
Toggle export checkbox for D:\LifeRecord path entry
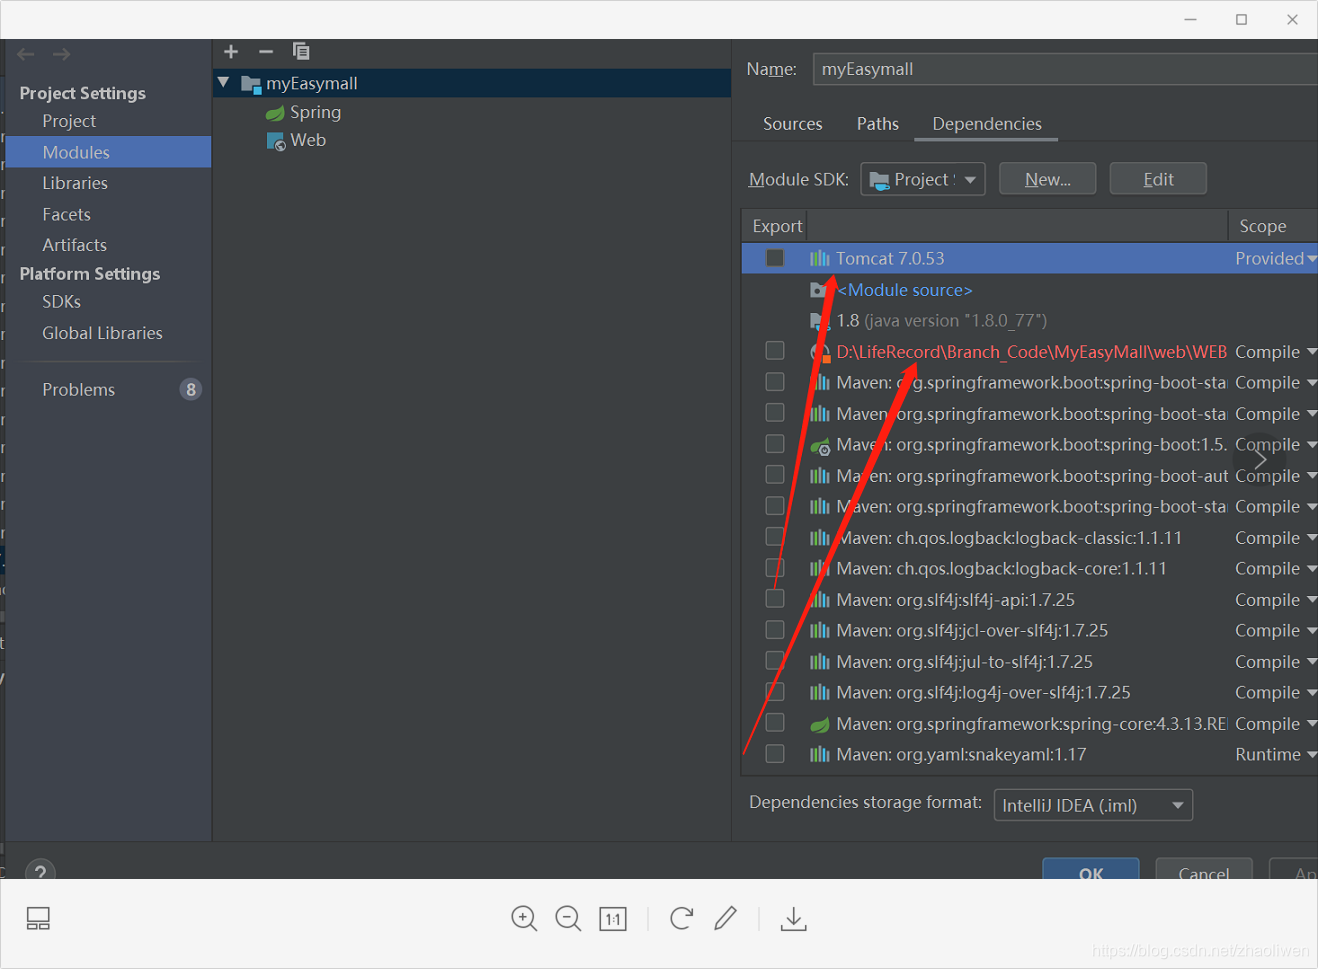775,351
